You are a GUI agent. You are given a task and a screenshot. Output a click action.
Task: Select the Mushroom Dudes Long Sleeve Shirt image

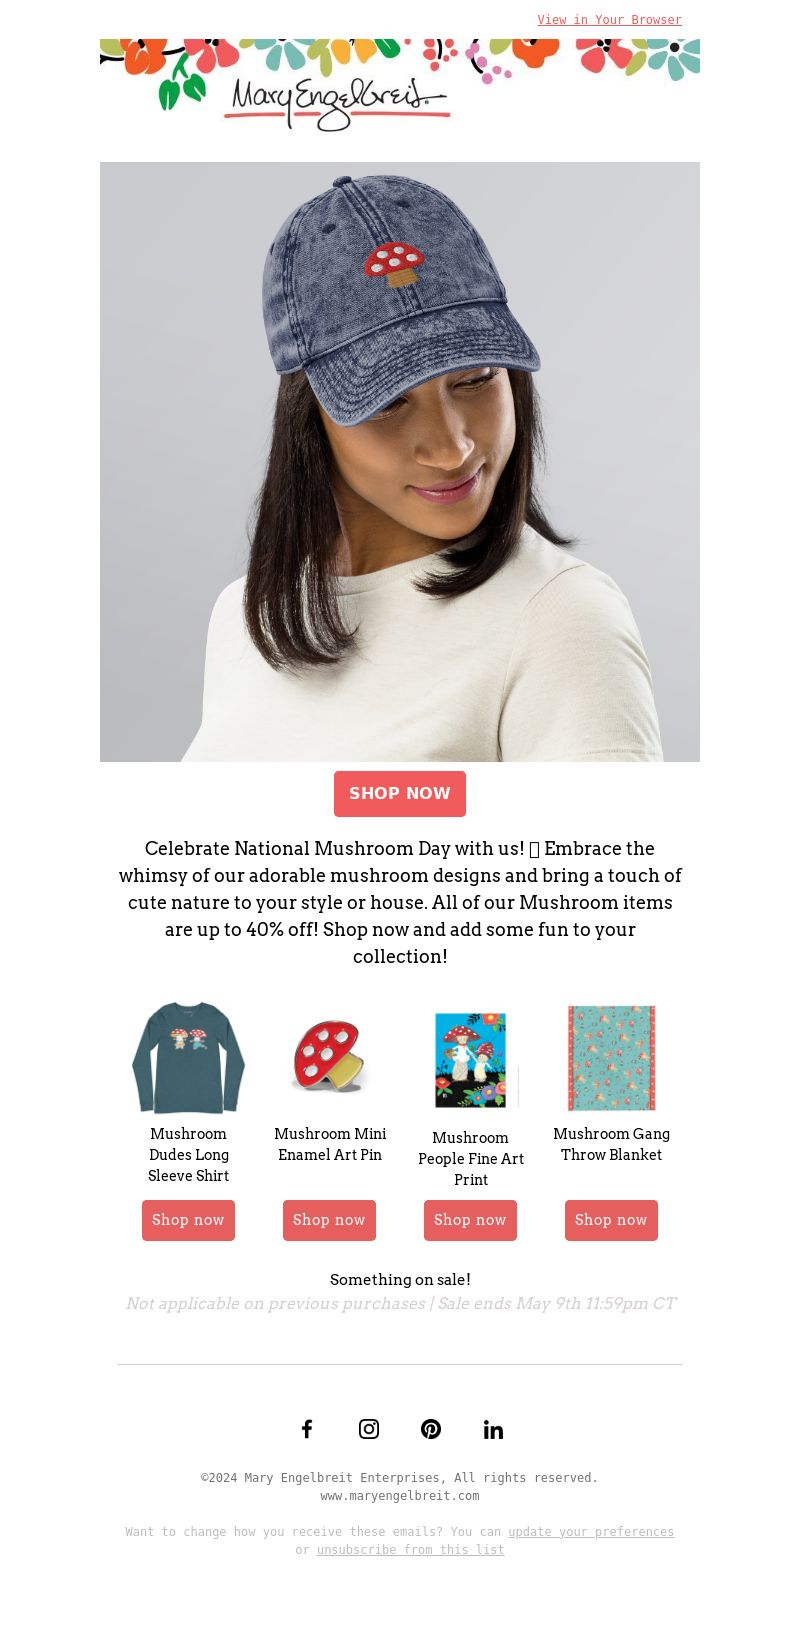(189, 1058)
